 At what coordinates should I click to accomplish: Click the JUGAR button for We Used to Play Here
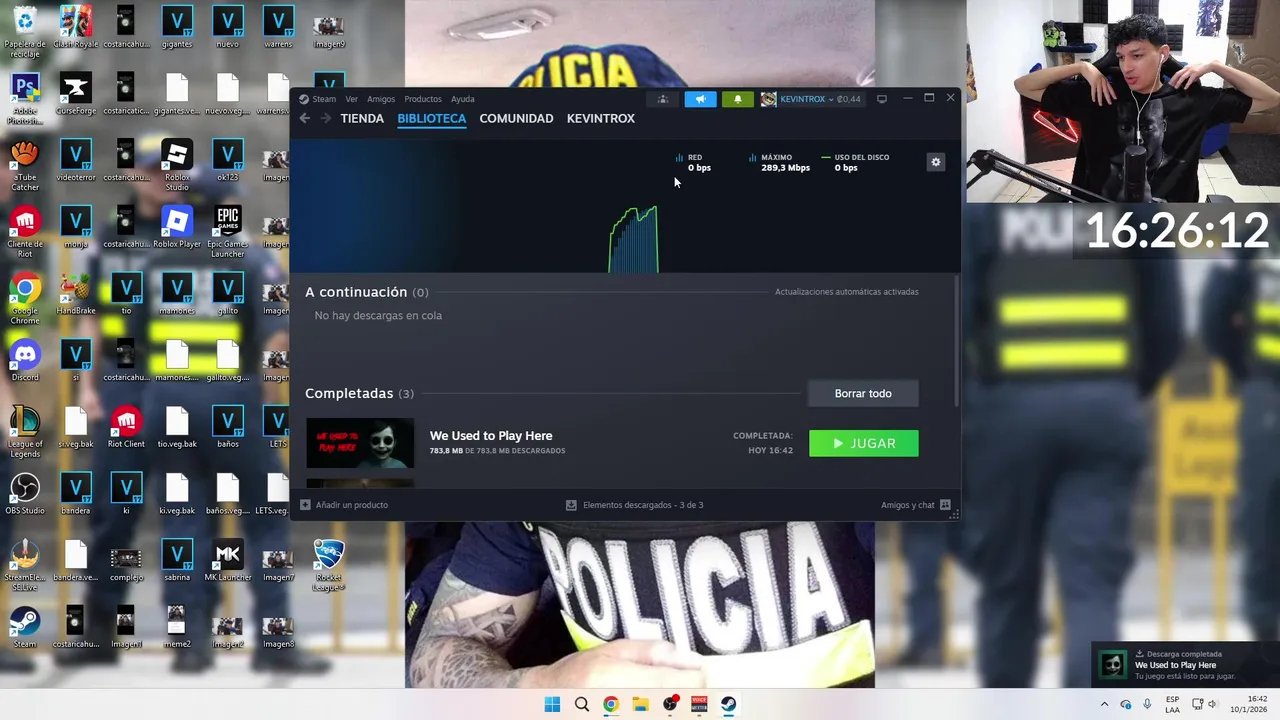863,443
